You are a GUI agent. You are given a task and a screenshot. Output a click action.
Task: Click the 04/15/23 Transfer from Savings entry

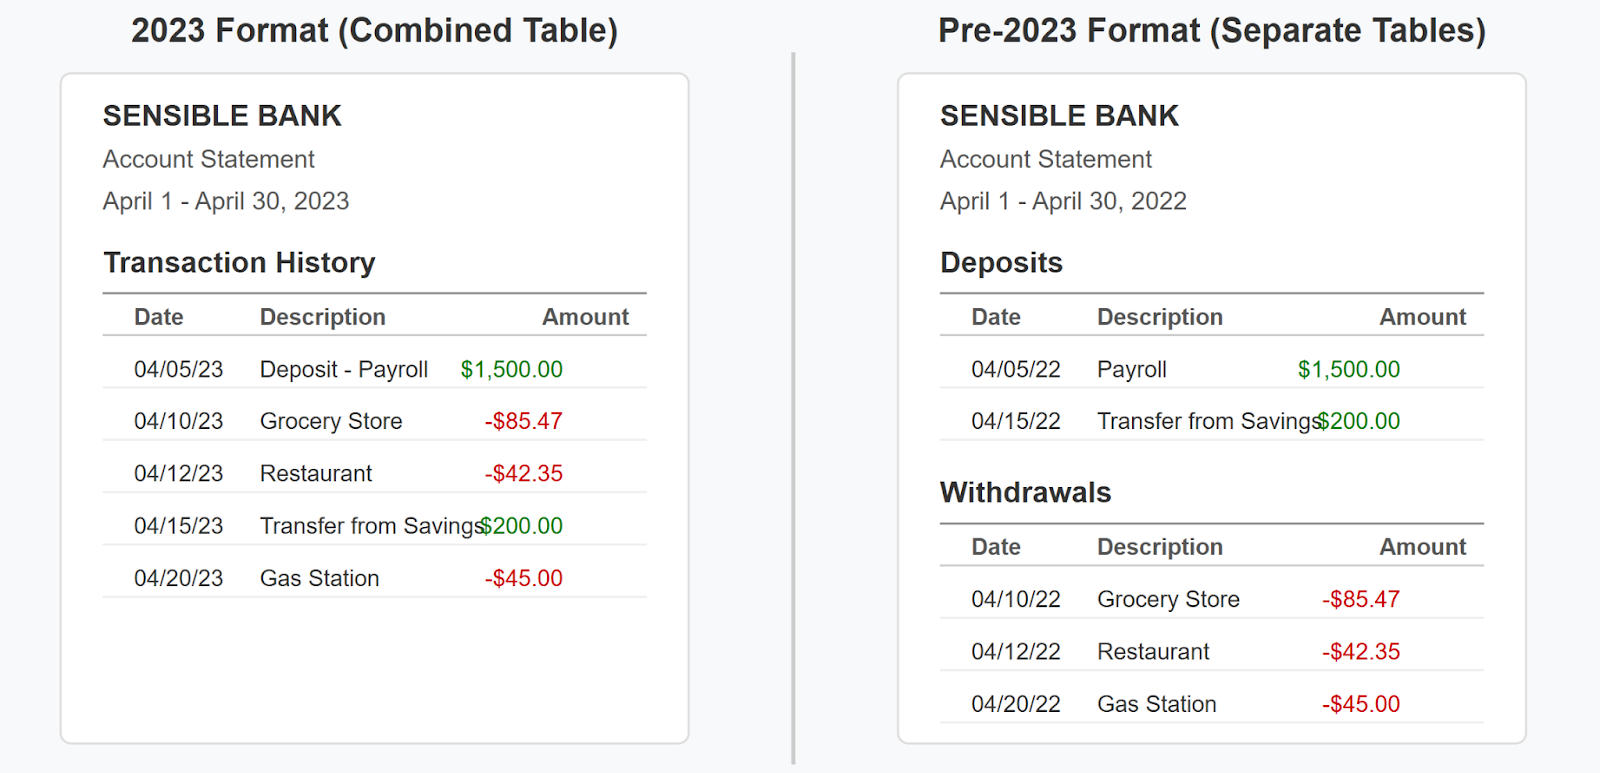pyautogui.click(x=374, y=525)
